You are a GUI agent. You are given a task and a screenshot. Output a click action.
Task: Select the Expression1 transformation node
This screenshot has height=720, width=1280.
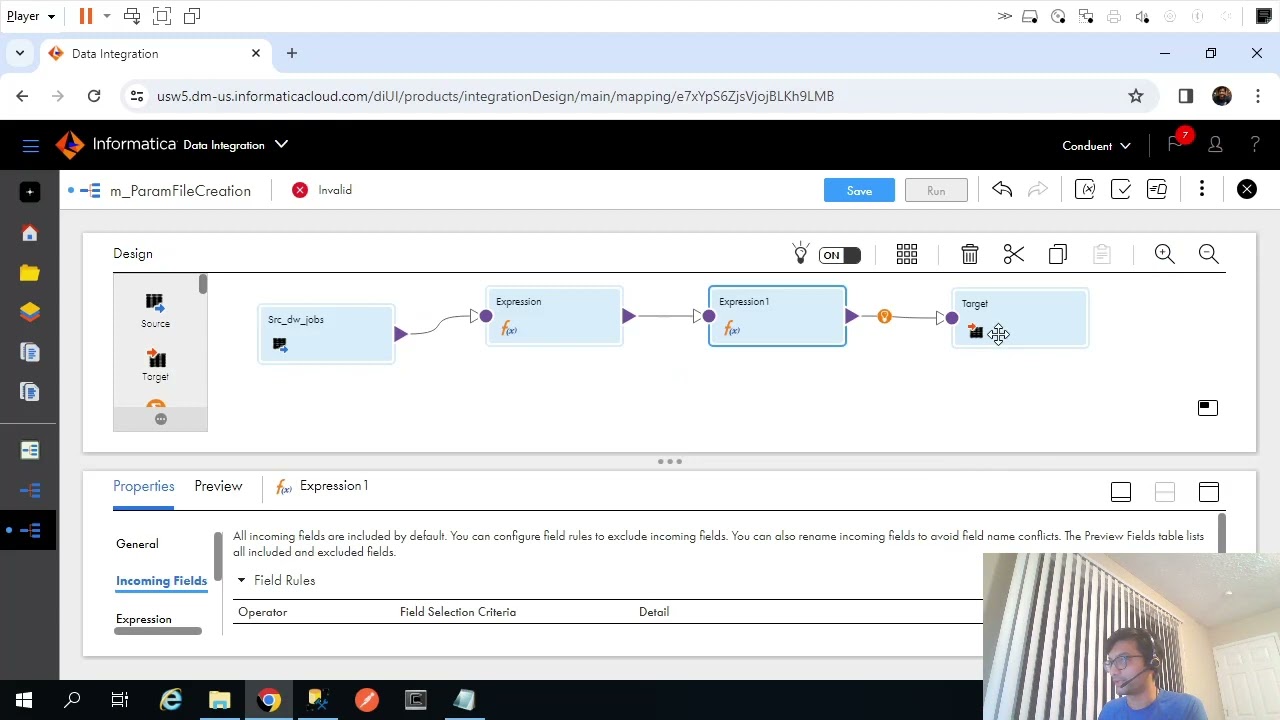777,316
